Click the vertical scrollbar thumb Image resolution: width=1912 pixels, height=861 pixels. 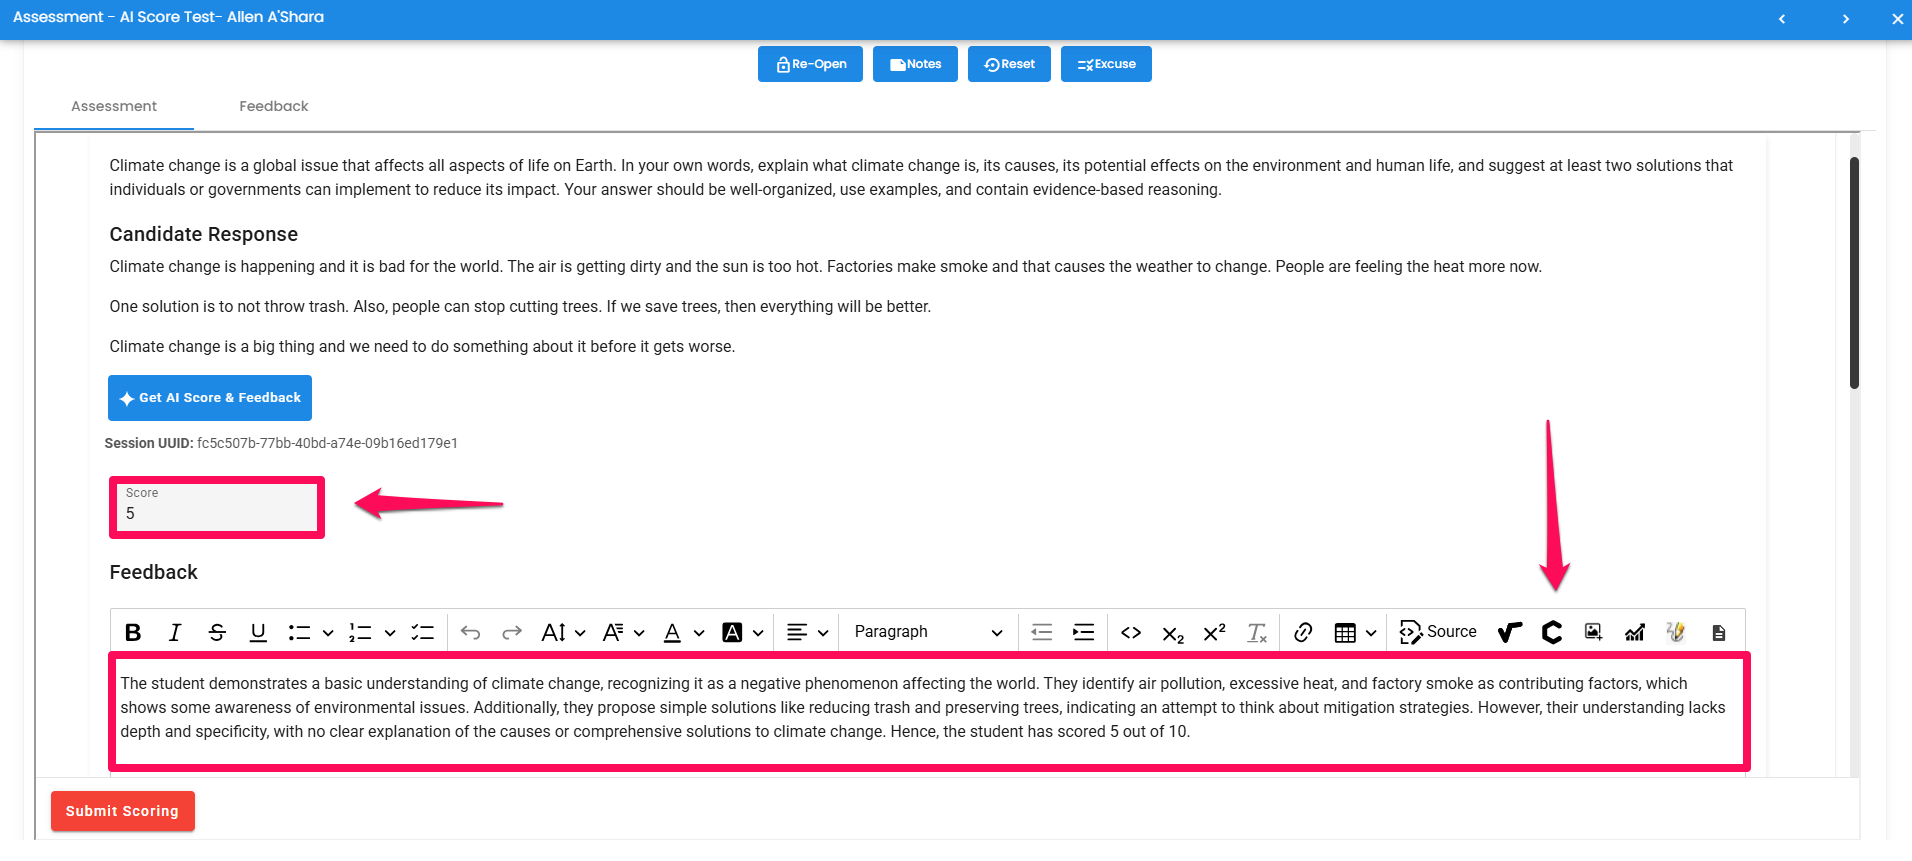pyautogui.click(x=1854, y=272)
